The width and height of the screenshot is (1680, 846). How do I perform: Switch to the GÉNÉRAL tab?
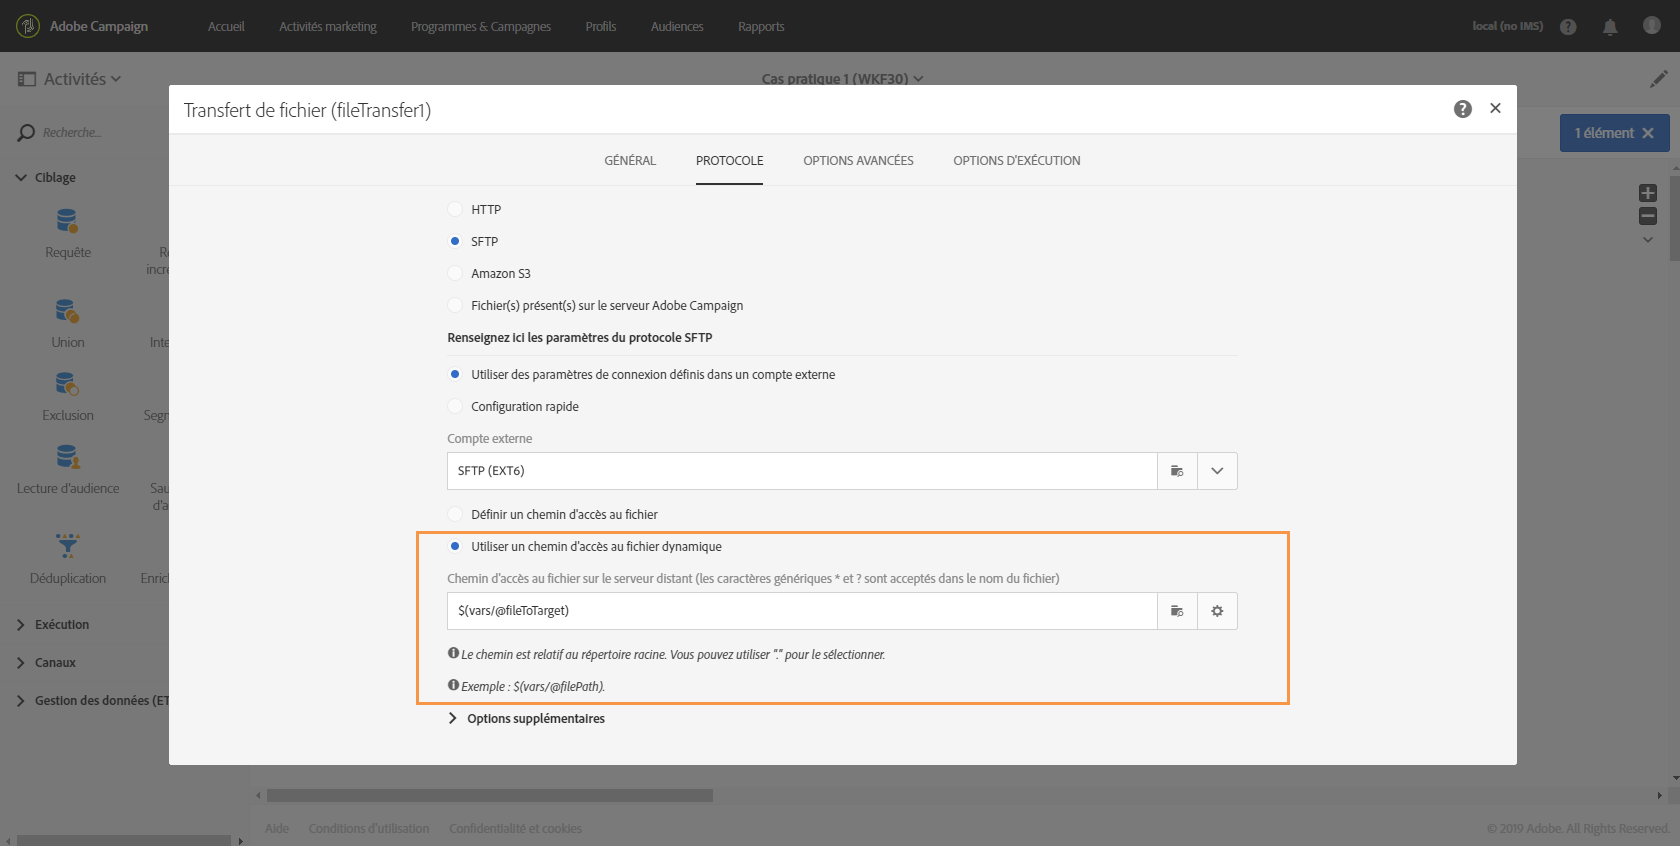(x=630, y=160)
